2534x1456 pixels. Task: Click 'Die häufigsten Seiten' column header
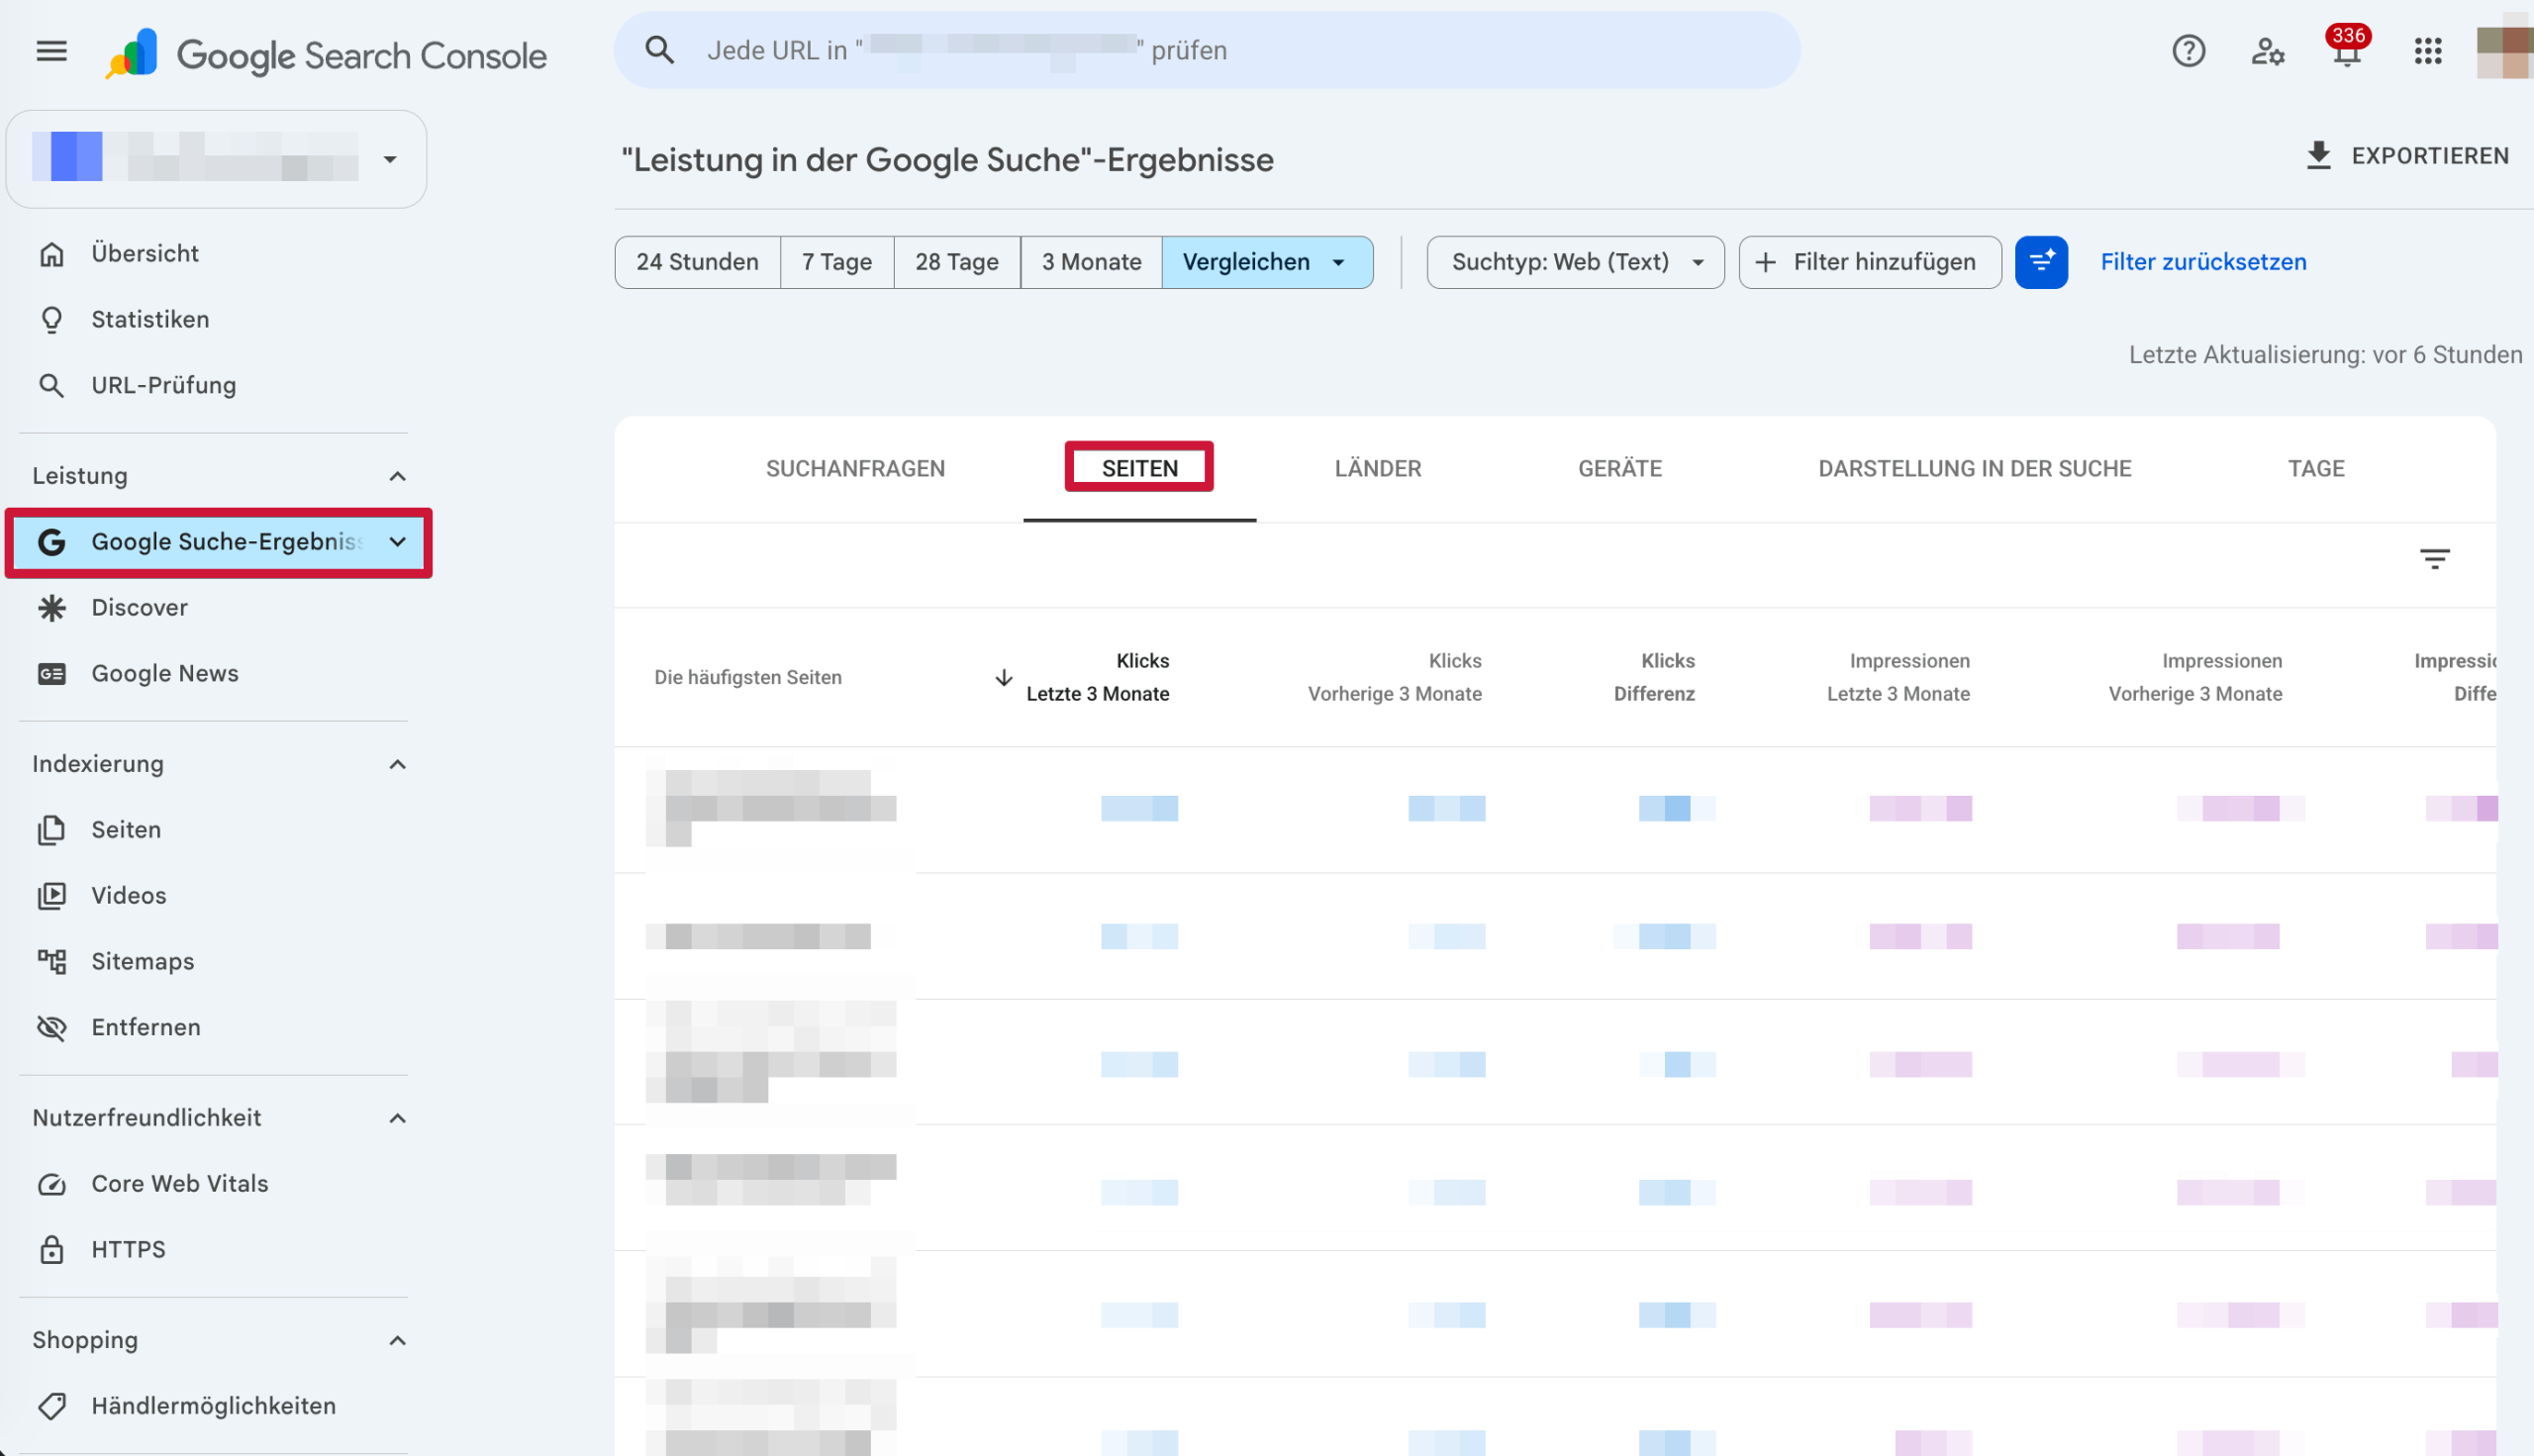(x=747, y=677)
